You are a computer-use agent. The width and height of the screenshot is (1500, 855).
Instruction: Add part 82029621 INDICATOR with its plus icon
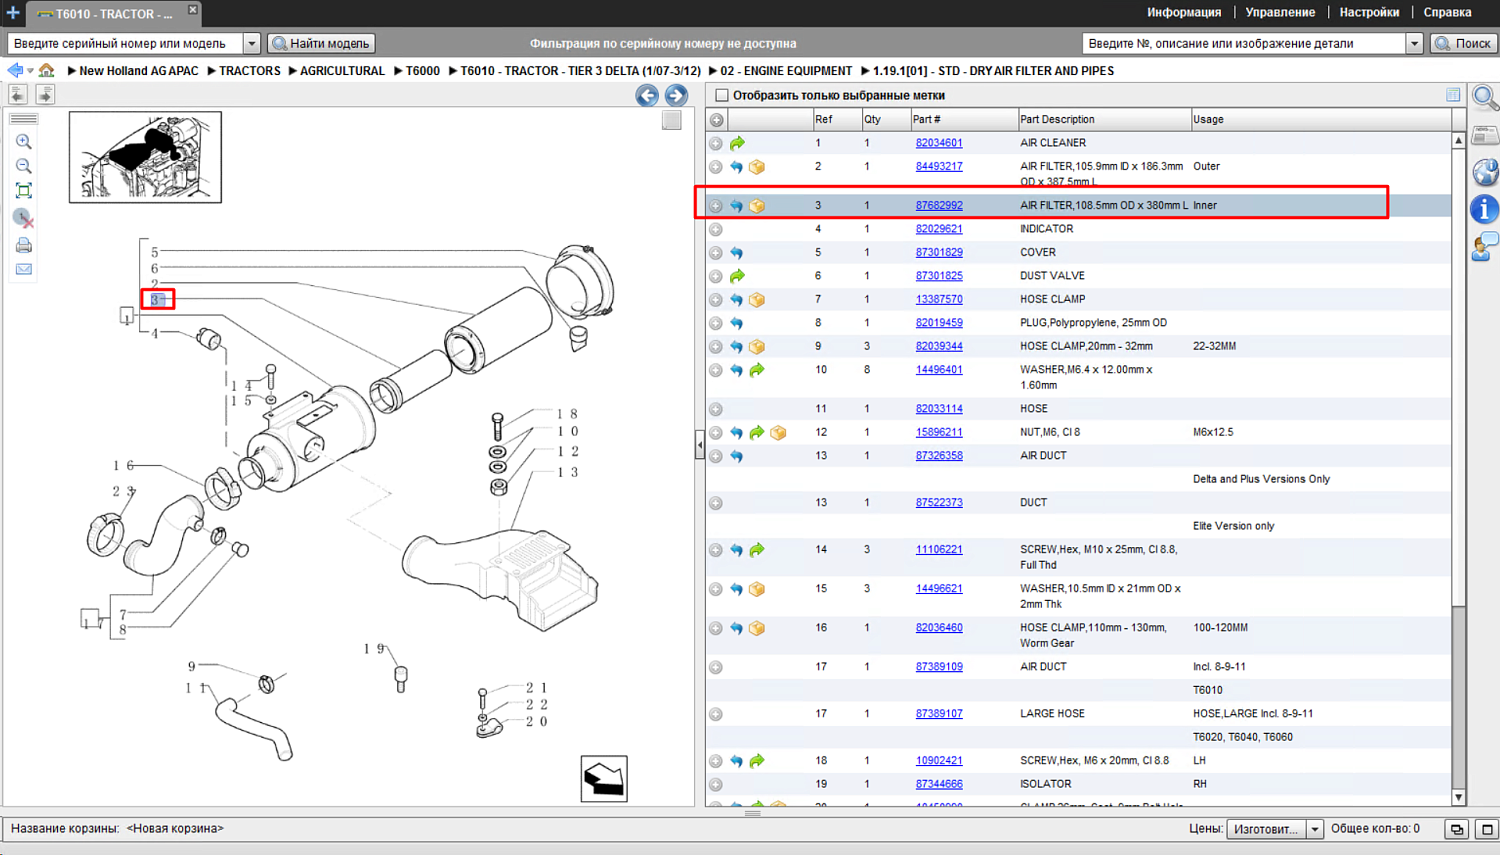coord(716,230)
